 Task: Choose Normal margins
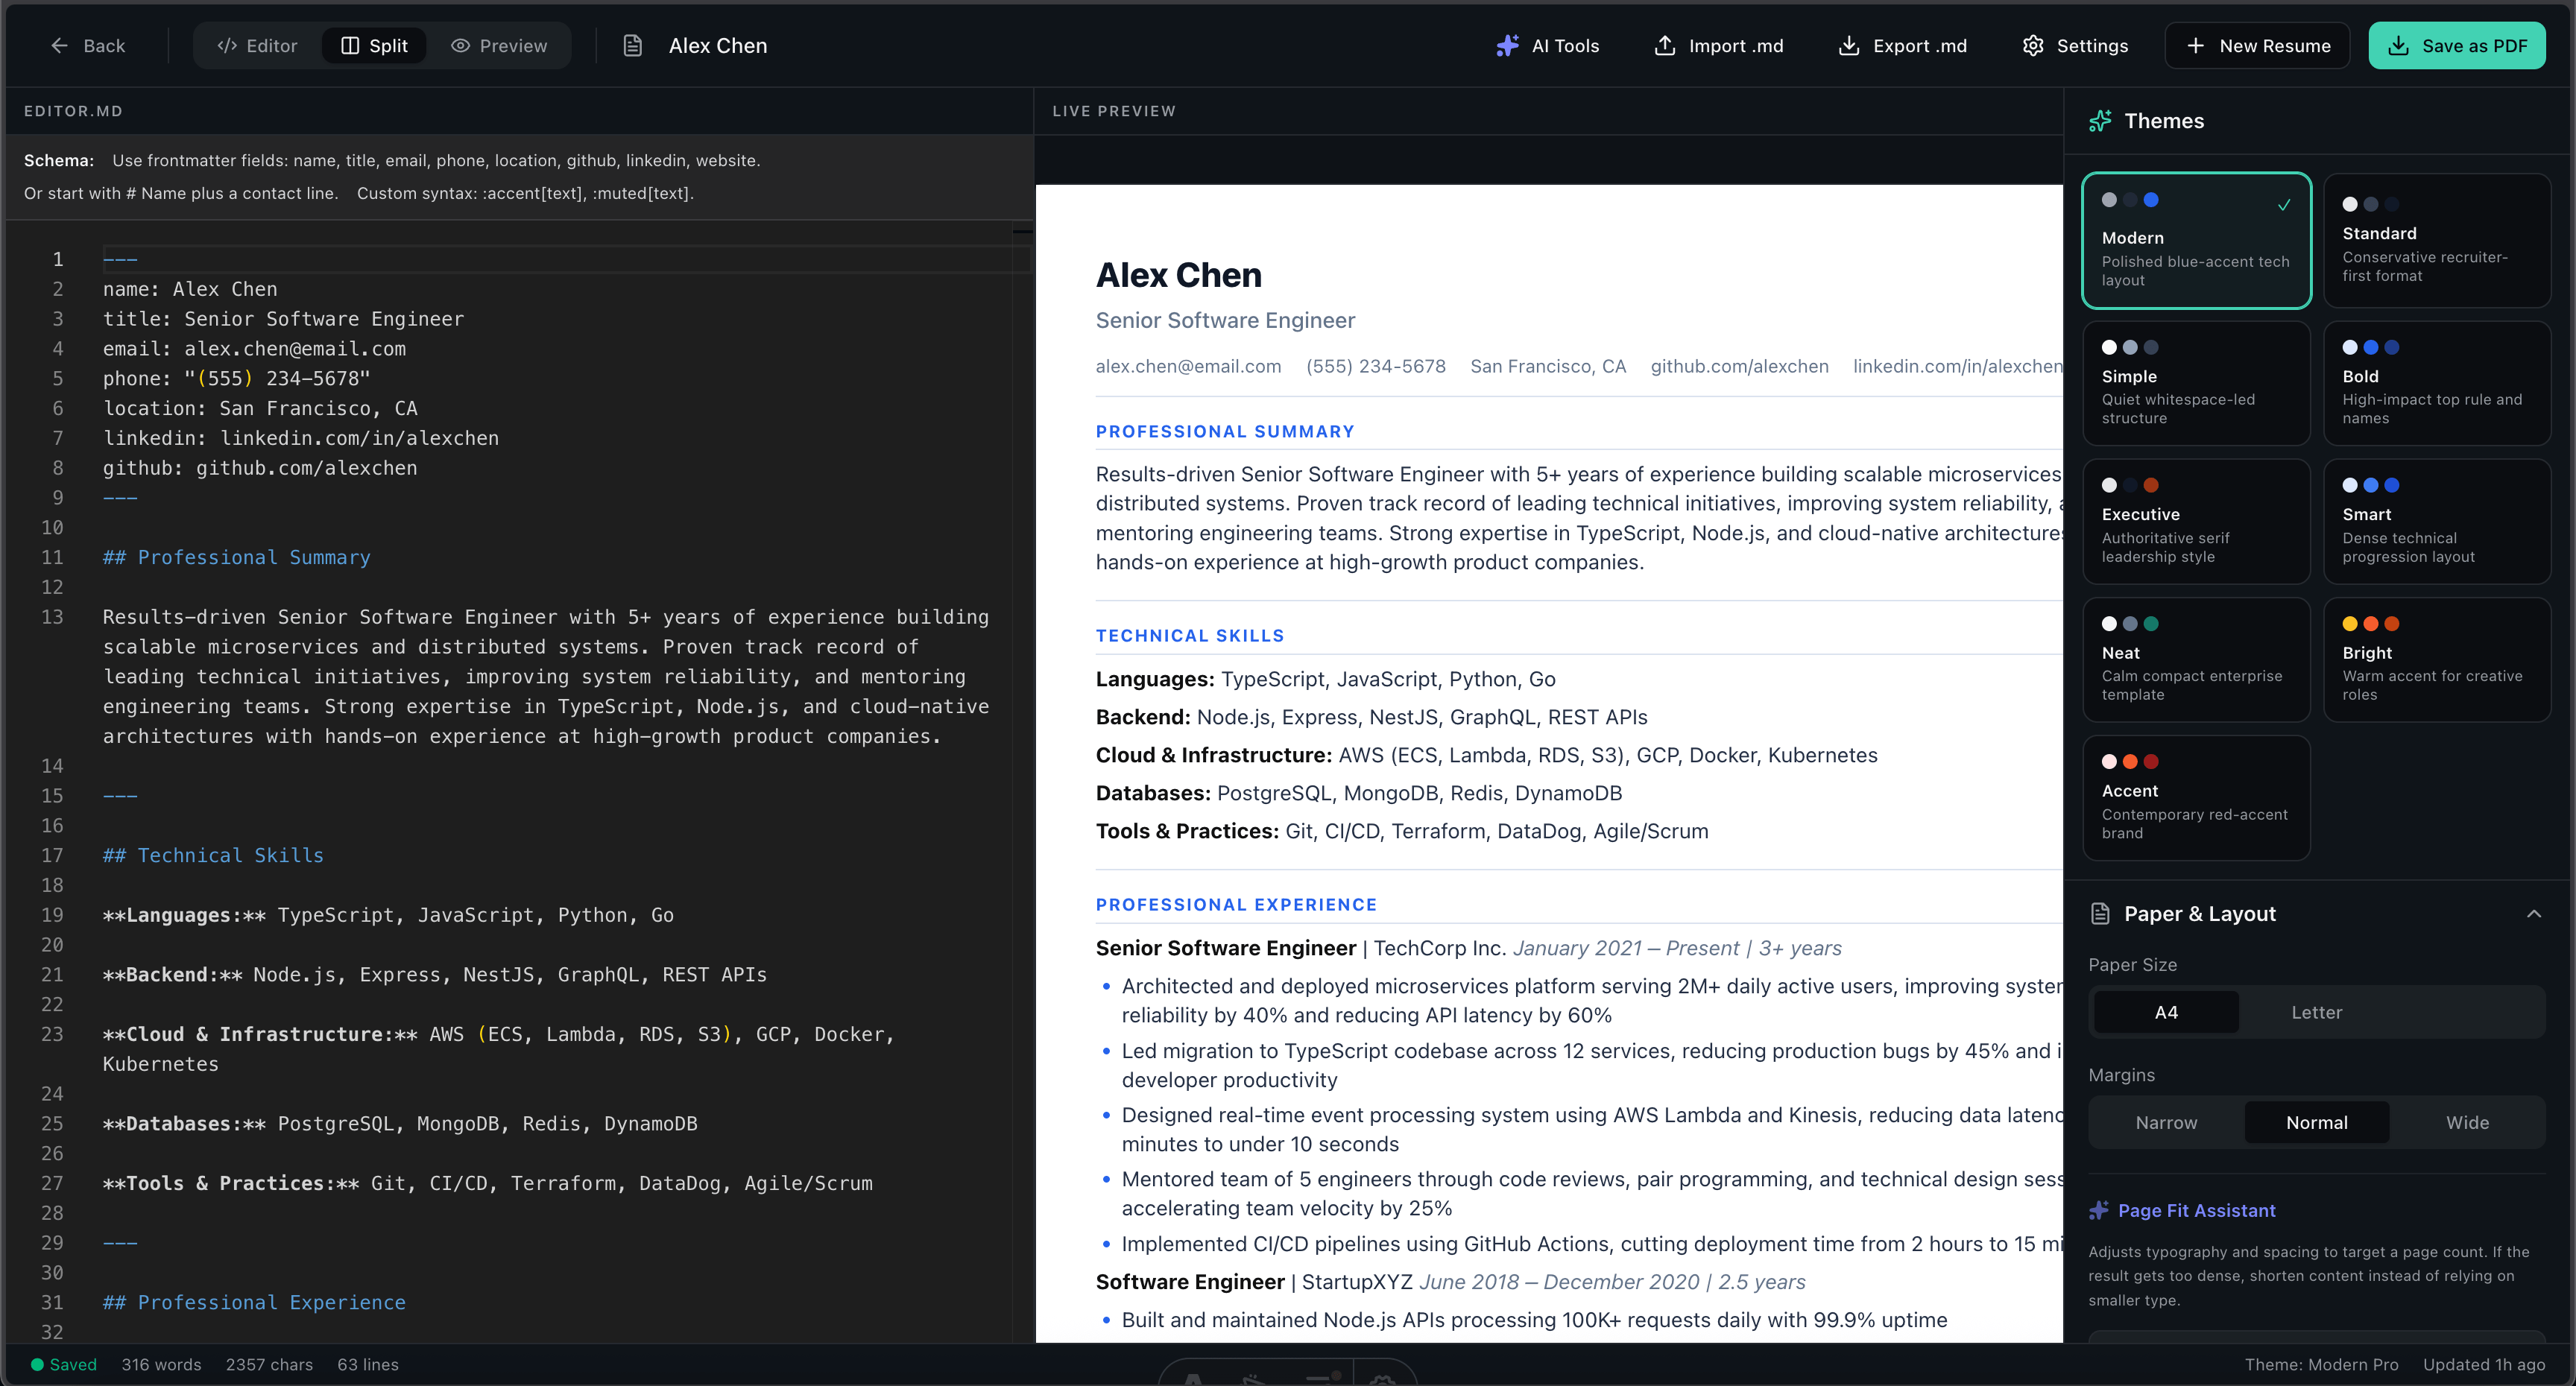coord(2317,1122)
